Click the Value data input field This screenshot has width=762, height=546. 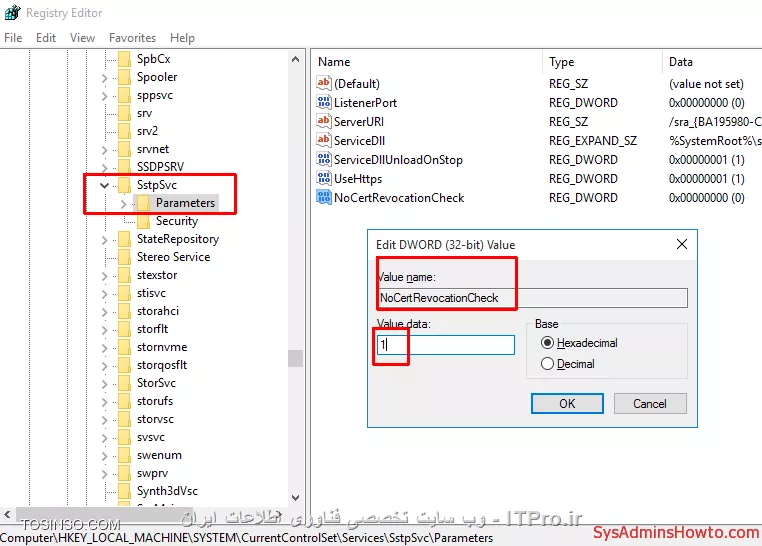click(446, 345)
